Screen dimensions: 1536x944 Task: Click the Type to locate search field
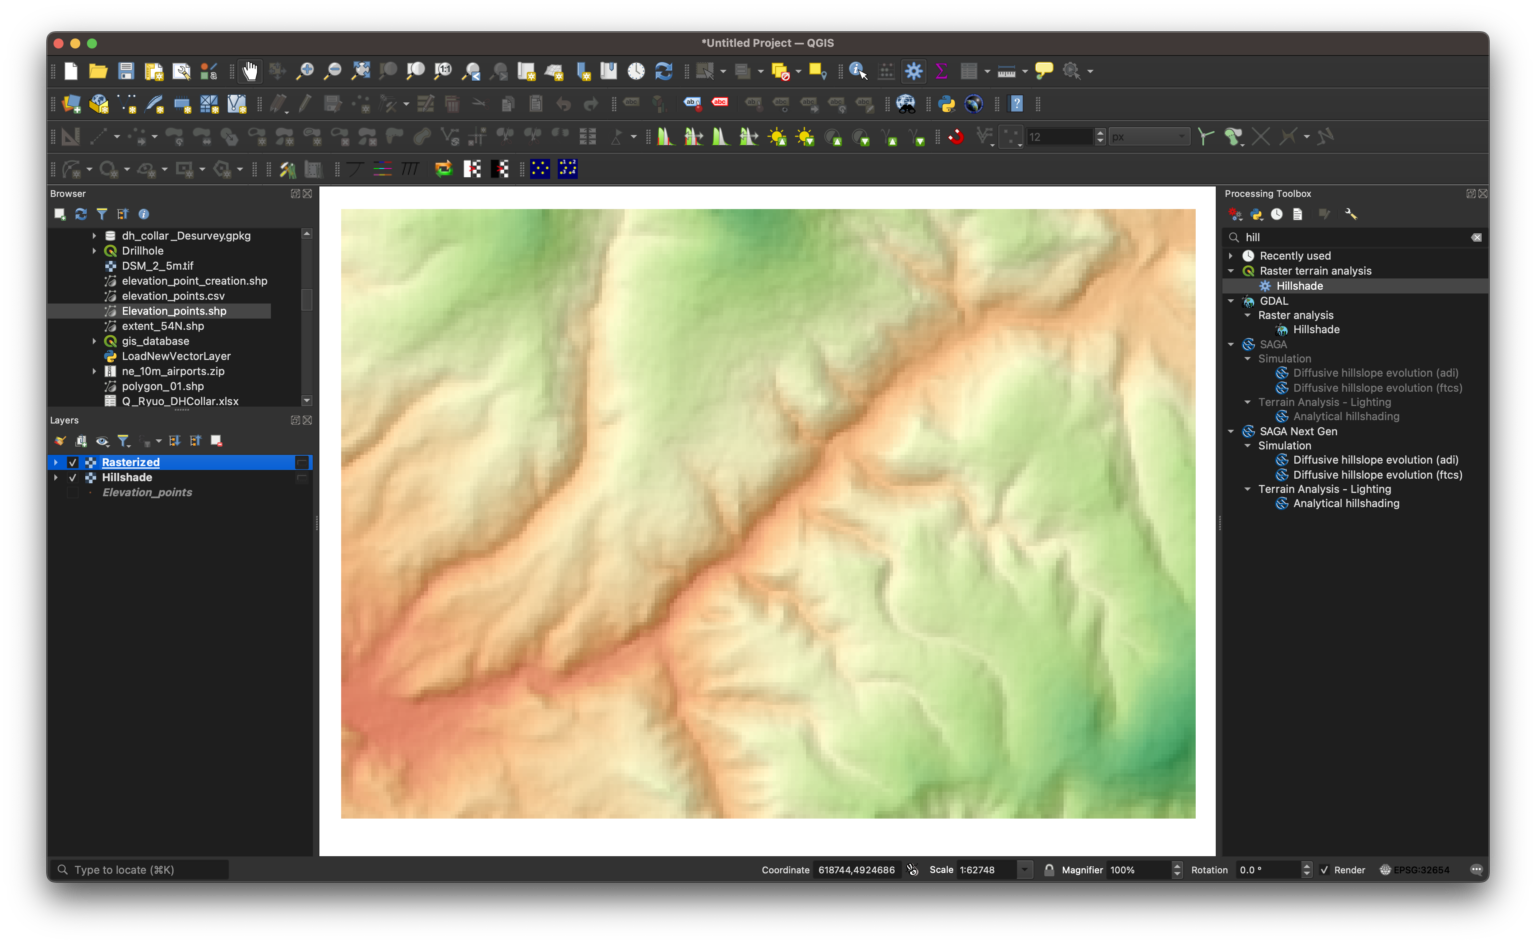[x=140, y=870]
